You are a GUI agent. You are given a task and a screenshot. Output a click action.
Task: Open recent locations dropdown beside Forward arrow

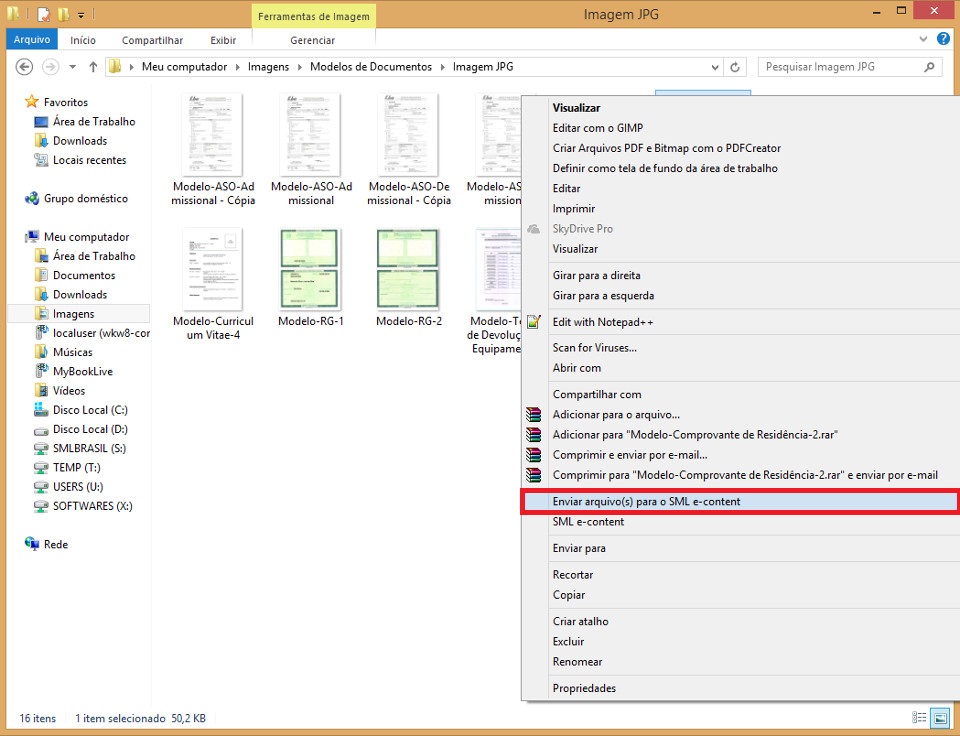pyautogui.click(x=72, y=67)
